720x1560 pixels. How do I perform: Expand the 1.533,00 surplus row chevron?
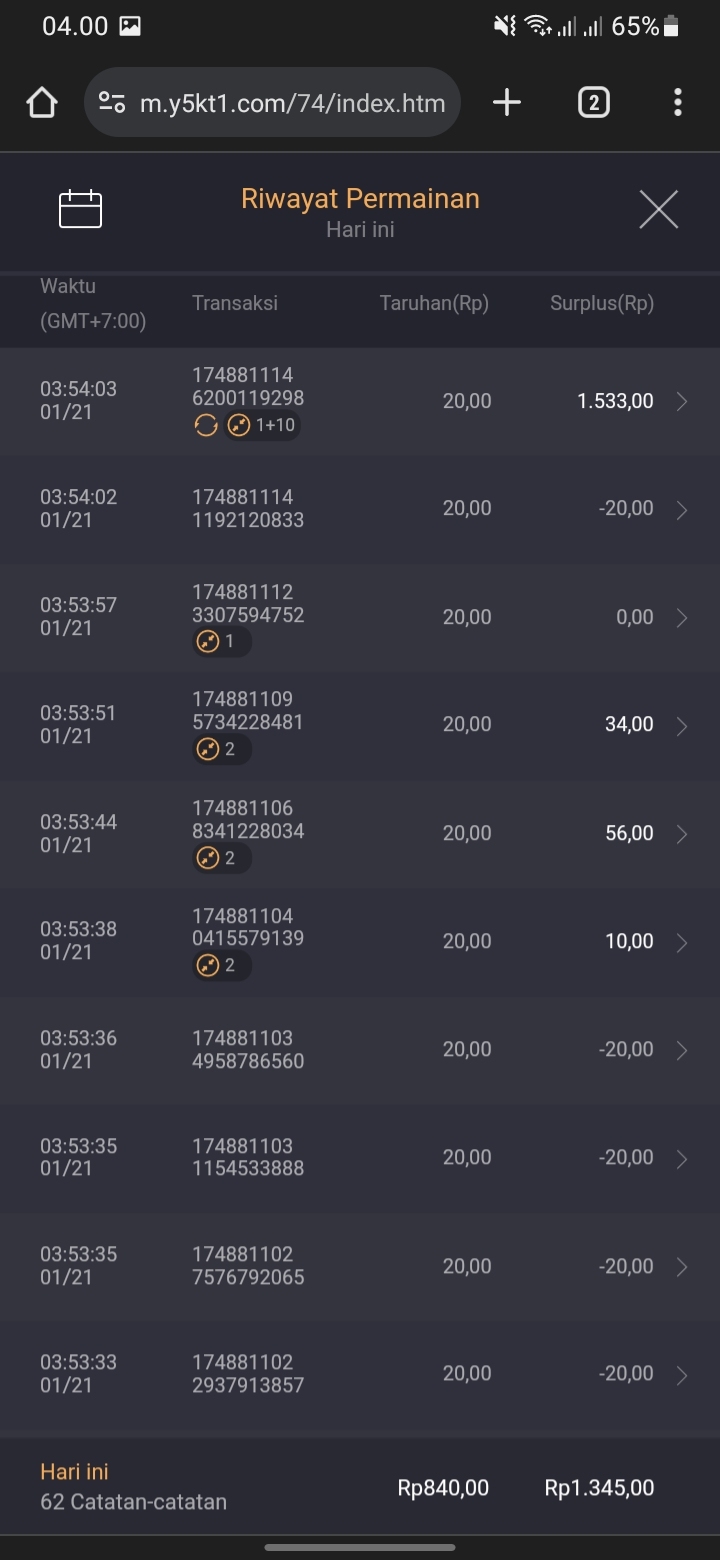[x=682, y=401]
